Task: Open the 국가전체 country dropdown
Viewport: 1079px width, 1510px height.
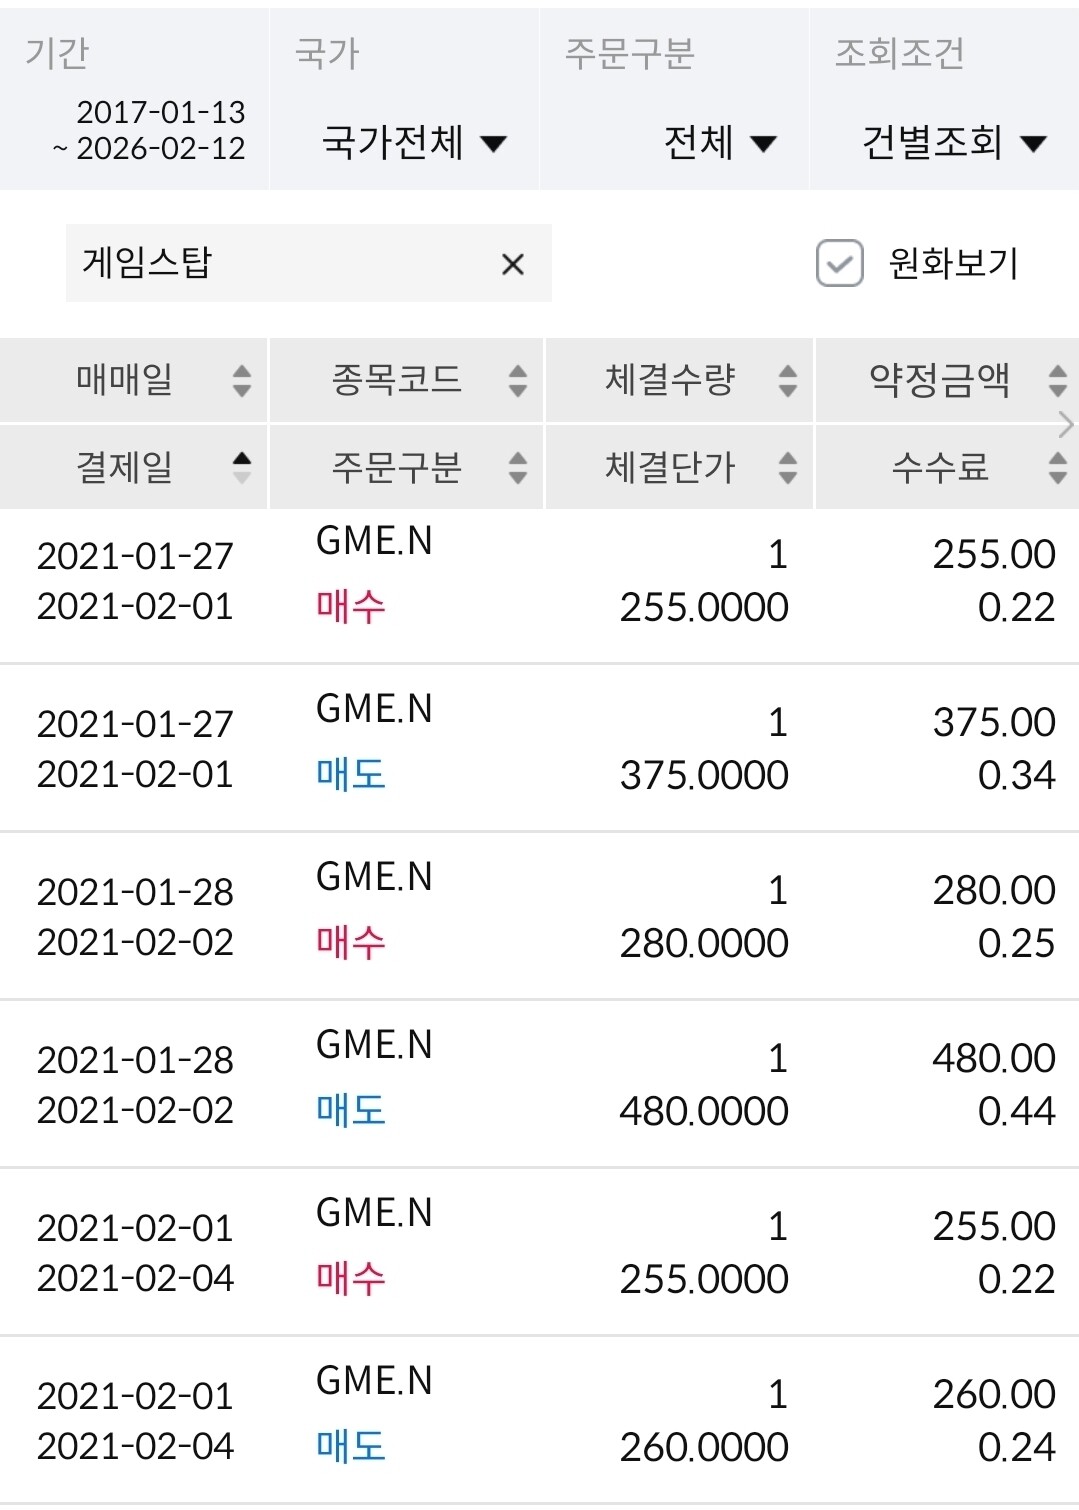Action: tap(414, 143)
